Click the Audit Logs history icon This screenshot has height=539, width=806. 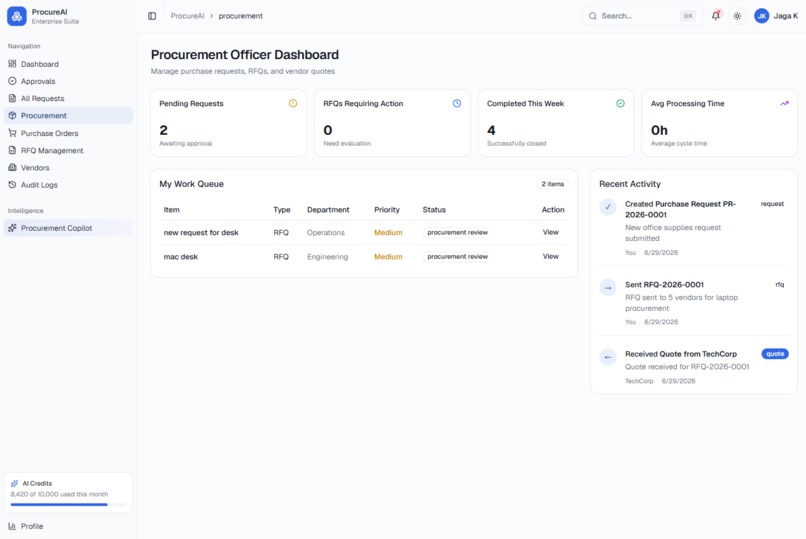point(12,184)
